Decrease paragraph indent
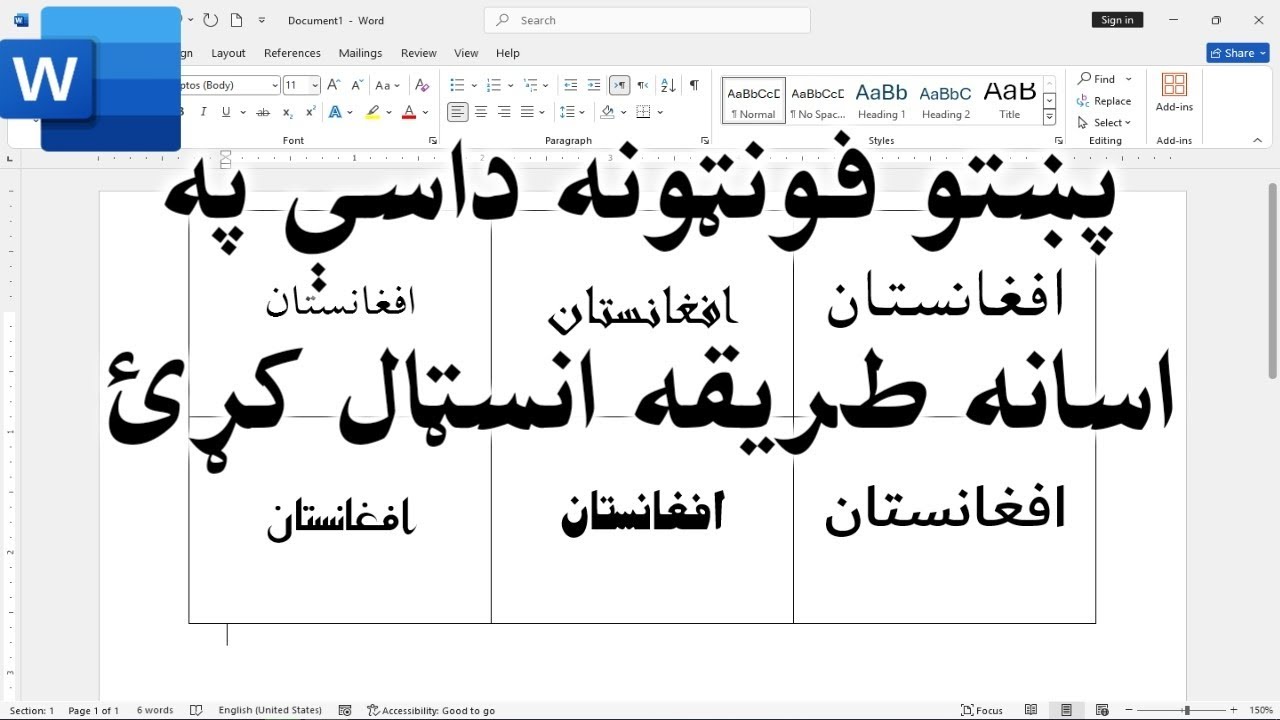 pos(571,85)
